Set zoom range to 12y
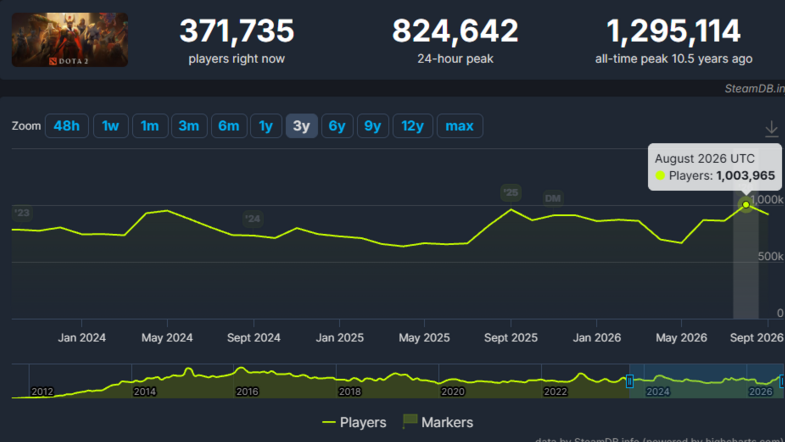 point(413,126)
